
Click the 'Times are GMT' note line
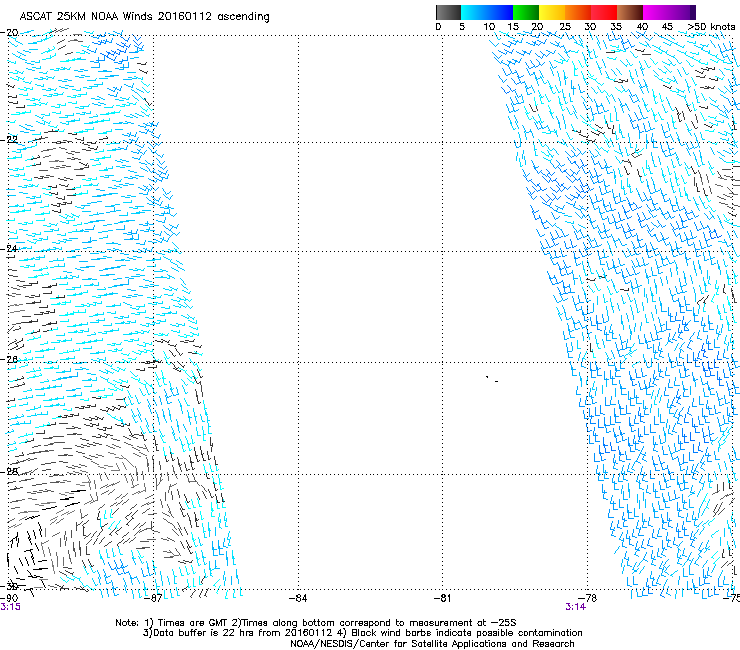pyautogui.click(x=316, y=623)
